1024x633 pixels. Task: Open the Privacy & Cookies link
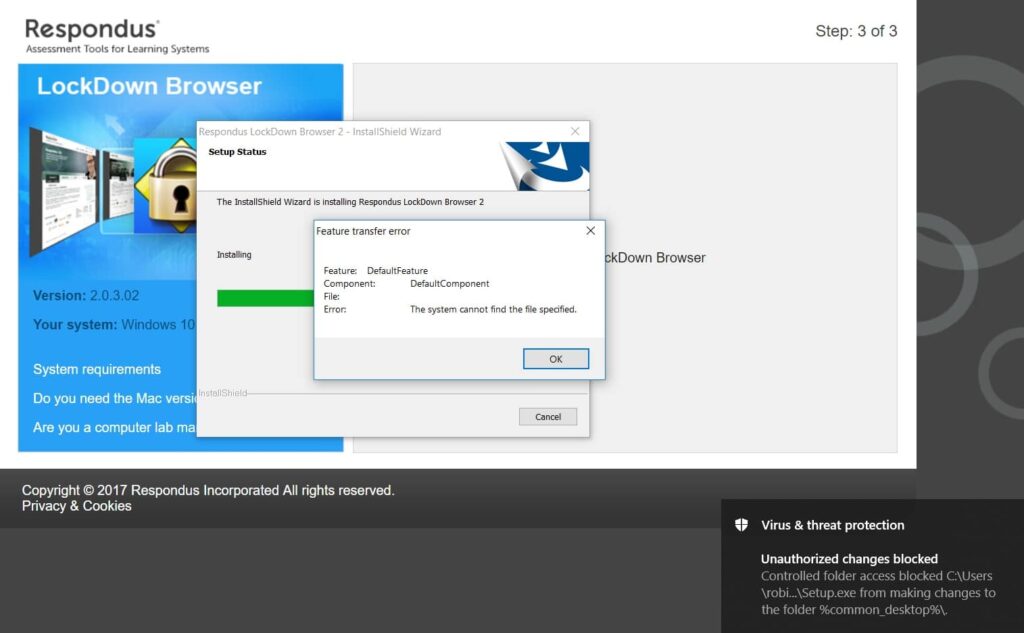pos(77,506)
